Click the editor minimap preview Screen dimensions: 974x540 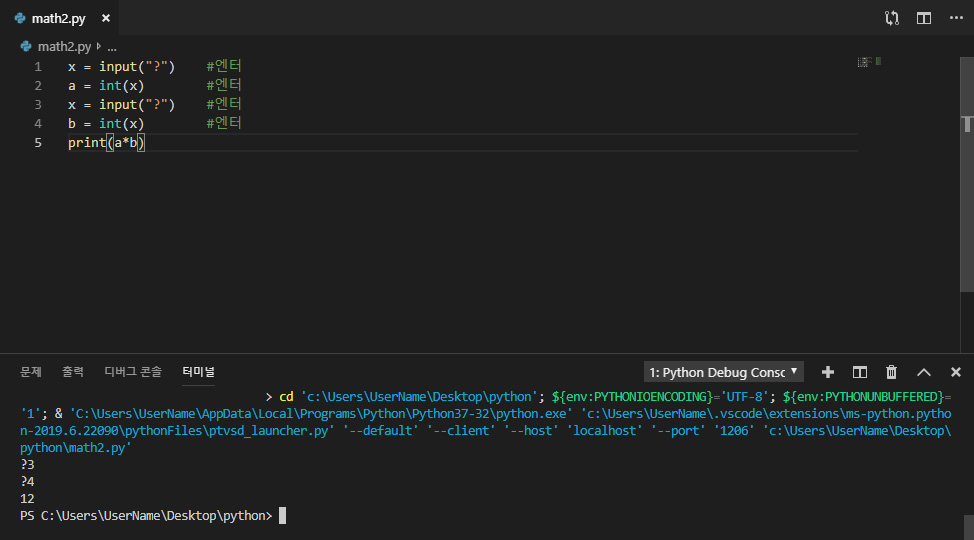pyautogui.click(x=870, y=62)
